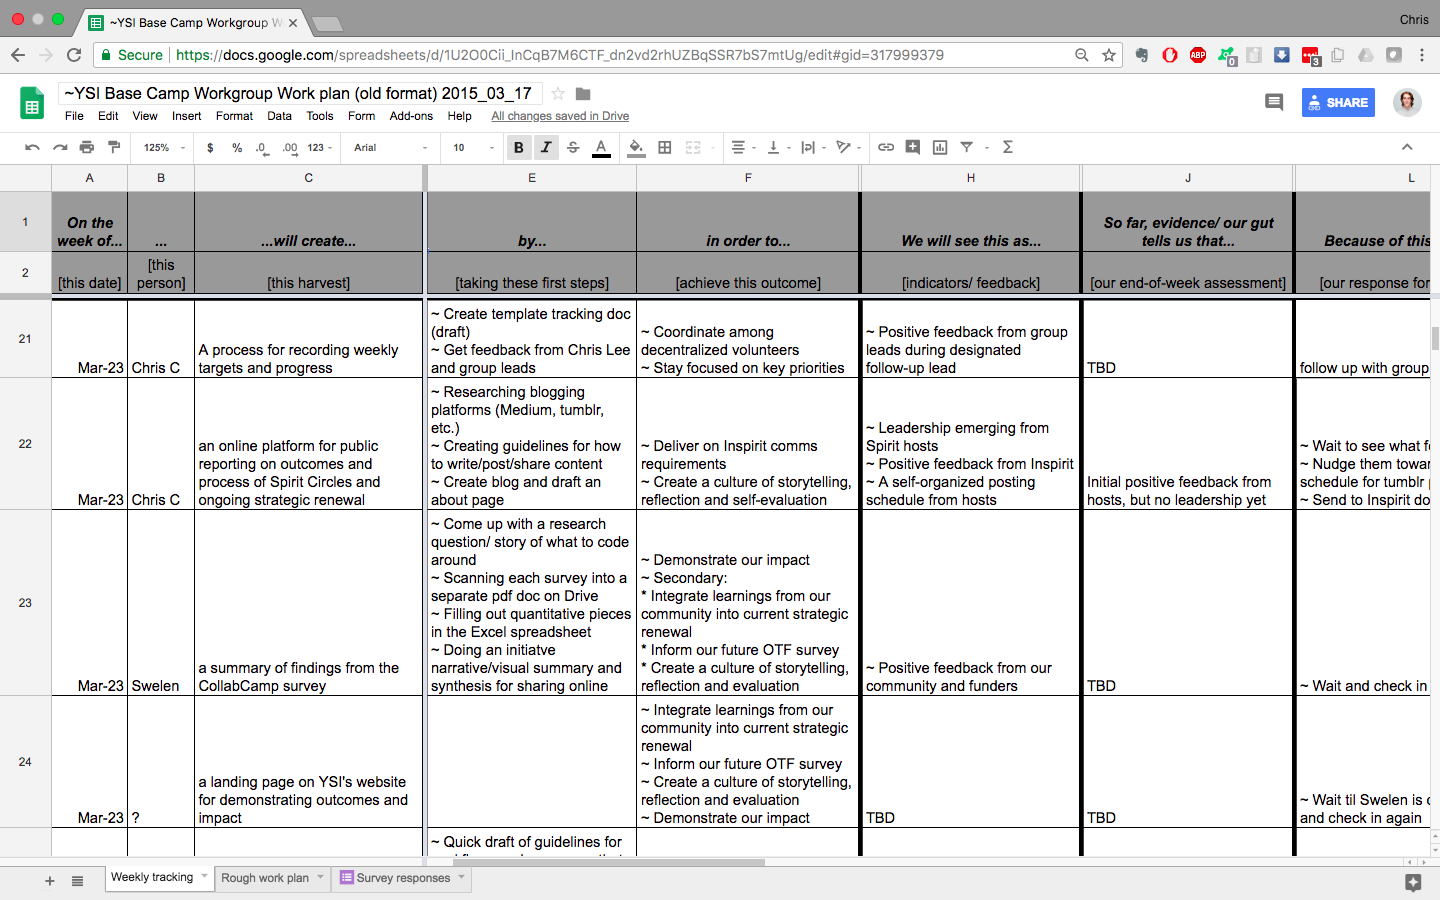Click the 'Initial positive feedback from hosts' cell

pos(1188,444)
